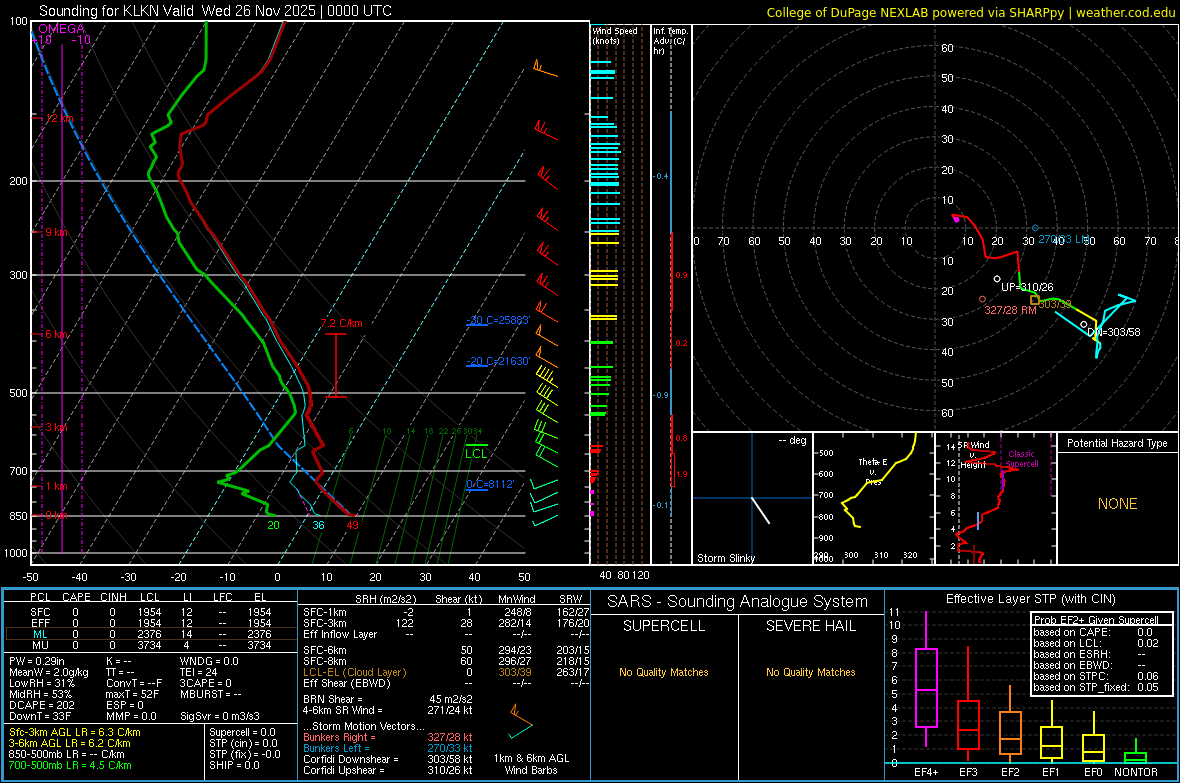This screenshot has width=1180, height=783.
Task: Click the yellow NONE hazard type
Action: pyautogui.click(x=1117, y=504)
